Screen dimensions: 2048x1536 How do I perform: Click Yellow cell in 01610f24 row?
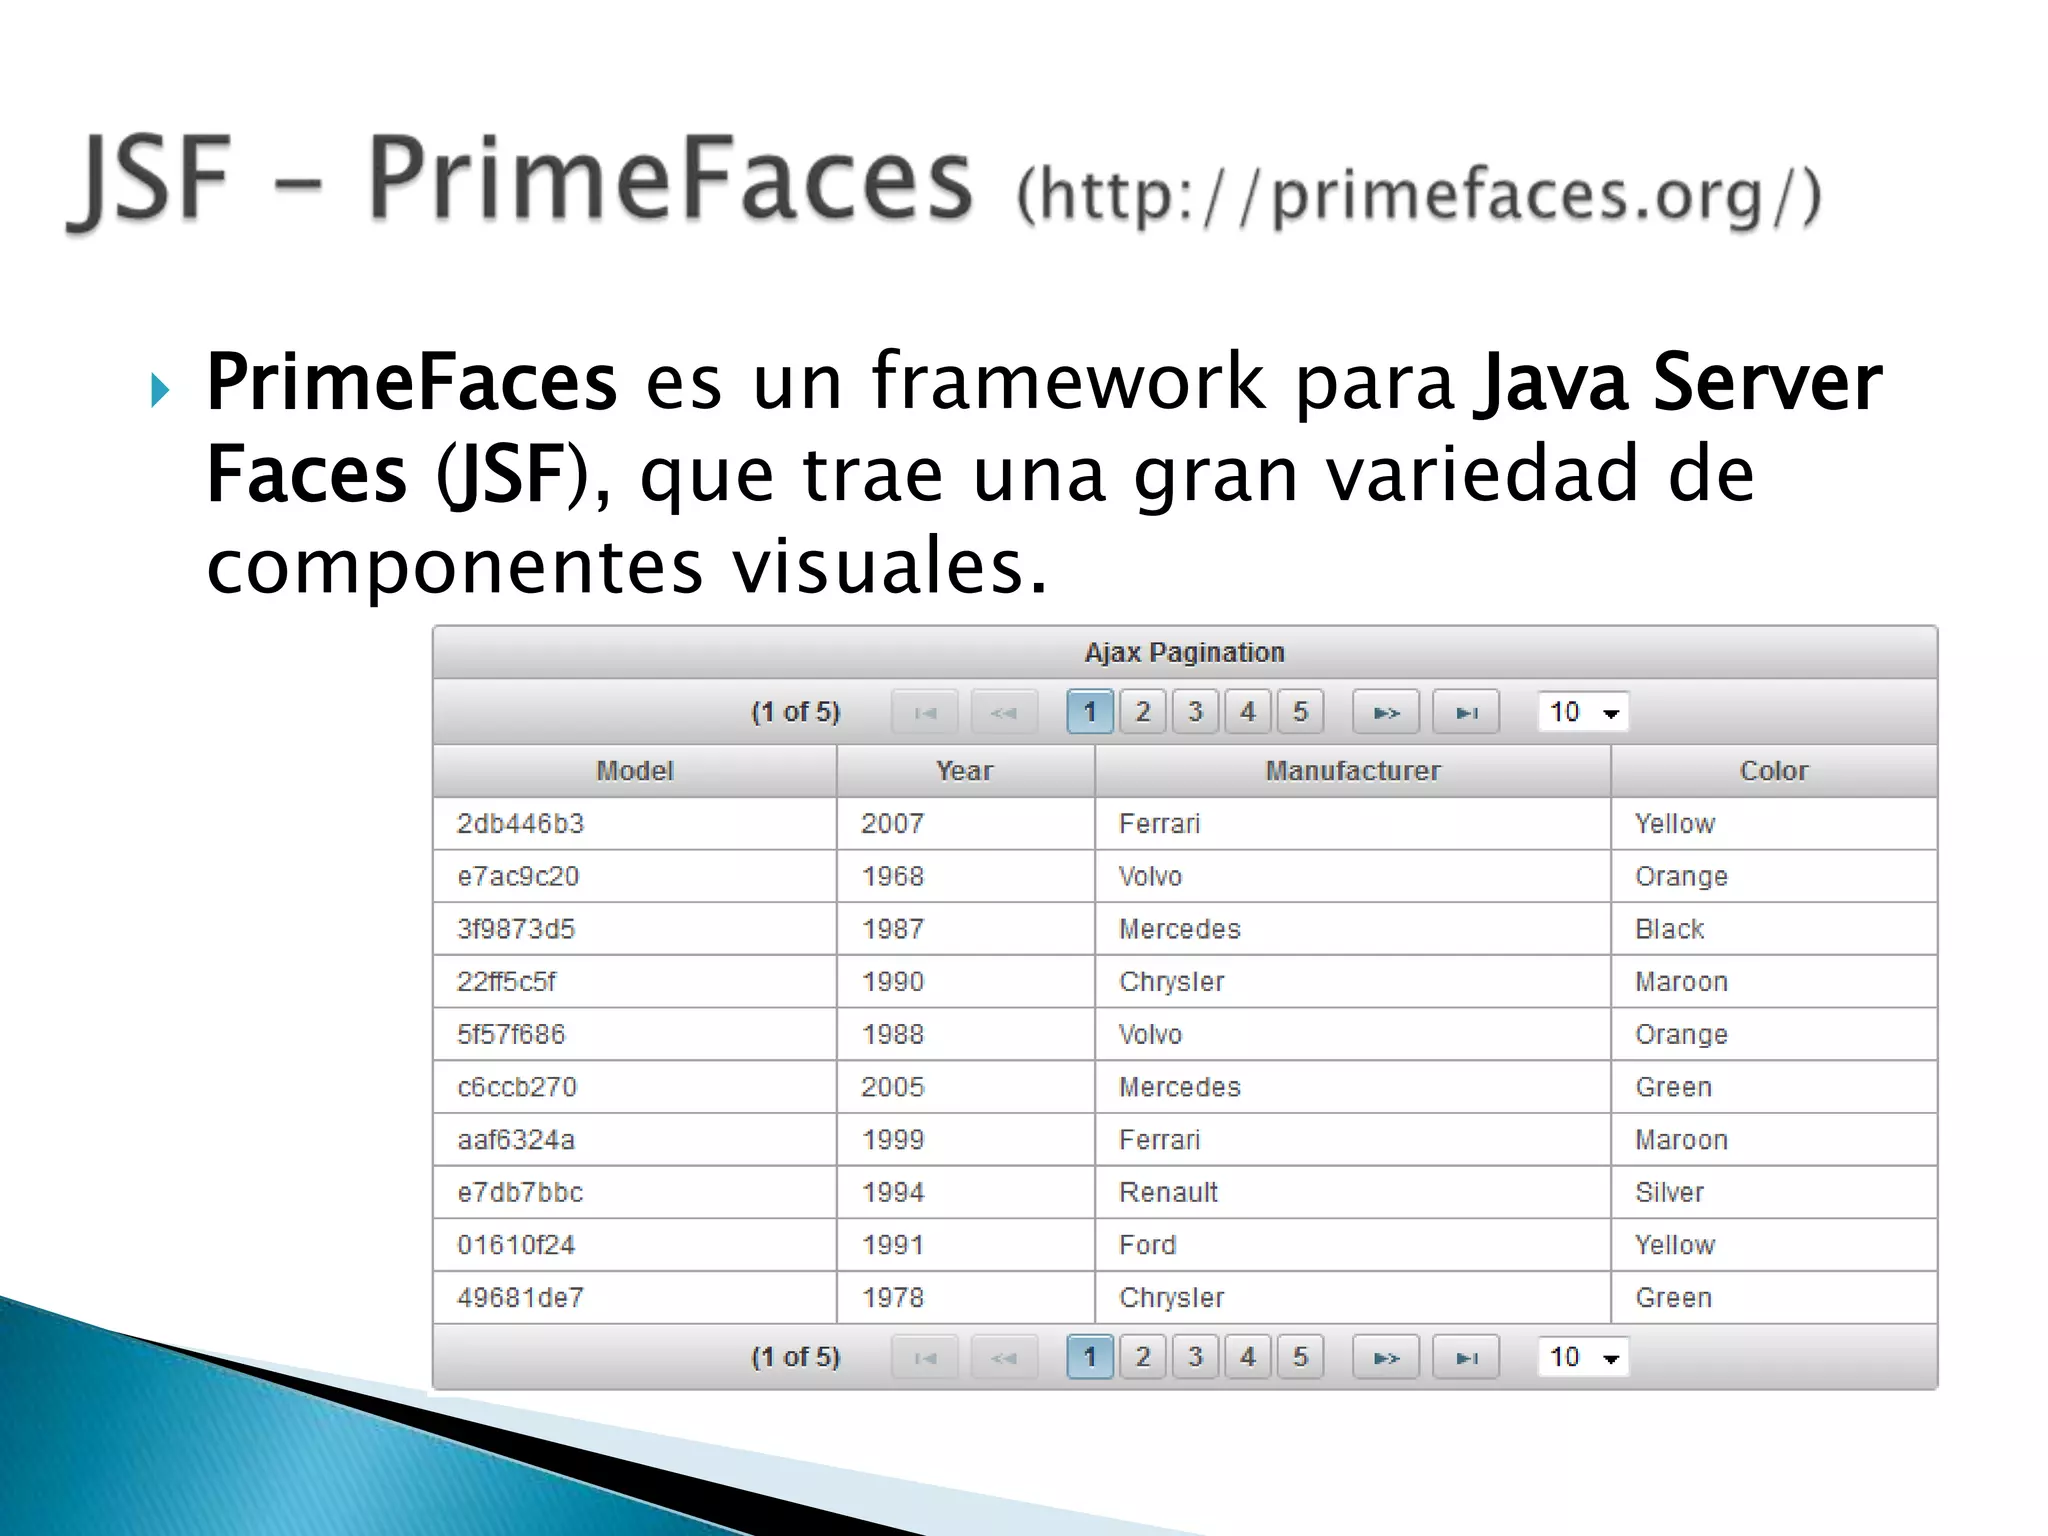1774,1245
